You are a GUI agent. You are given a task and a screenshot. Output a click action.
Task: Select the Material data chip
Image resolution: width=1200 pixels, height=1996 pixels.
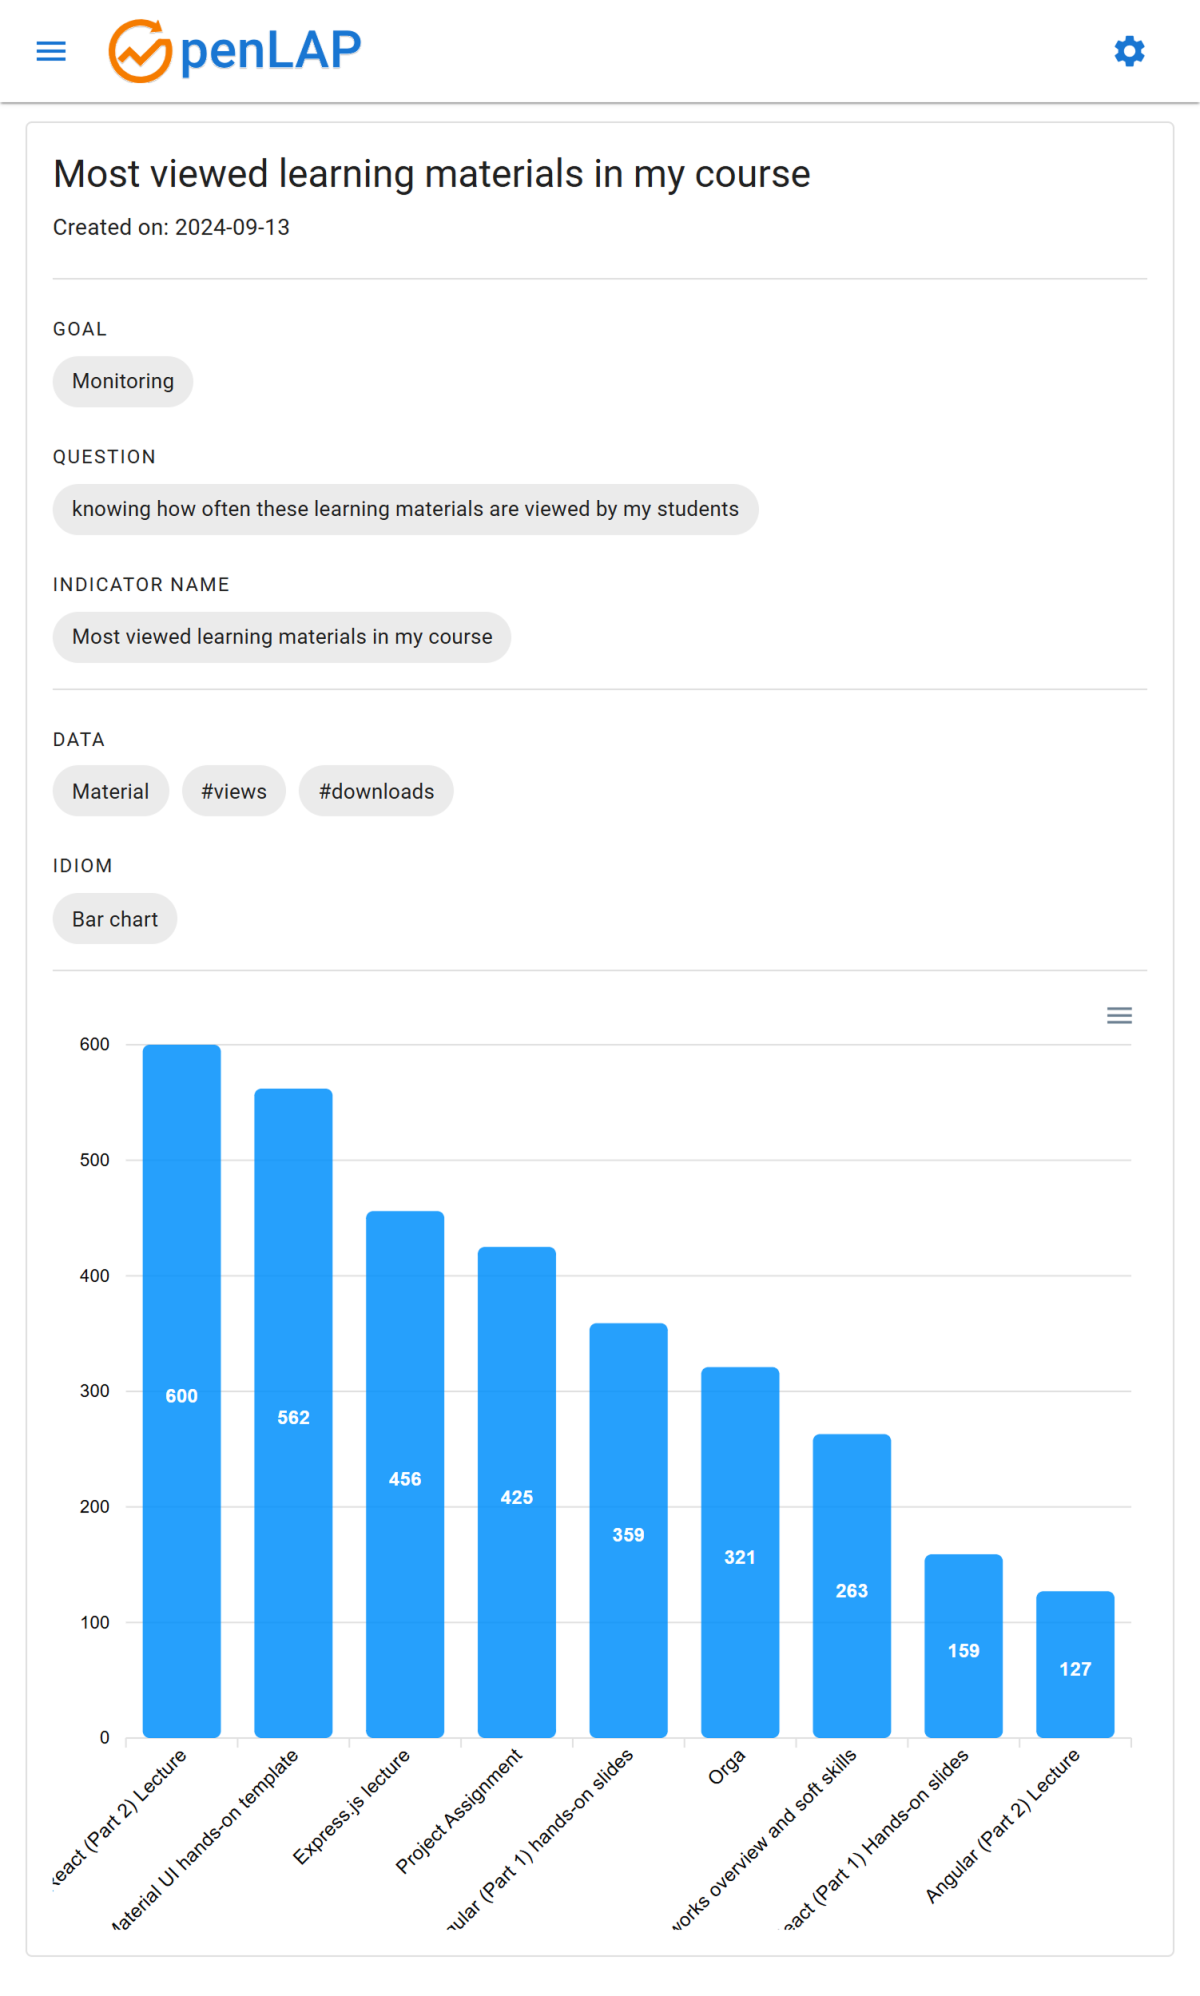tap(111, 792)
